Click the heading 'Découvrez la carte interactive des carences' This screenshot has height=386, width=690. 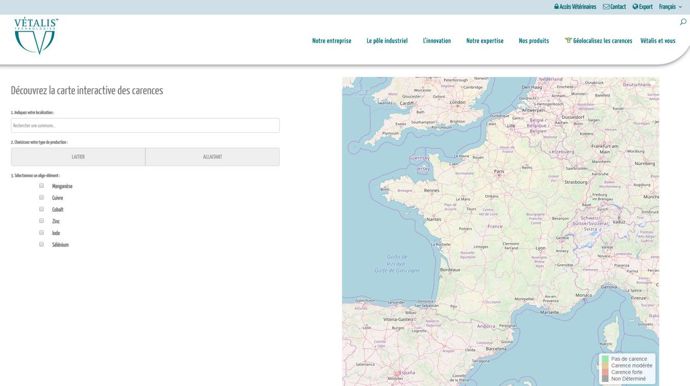(x=87, y=90)
